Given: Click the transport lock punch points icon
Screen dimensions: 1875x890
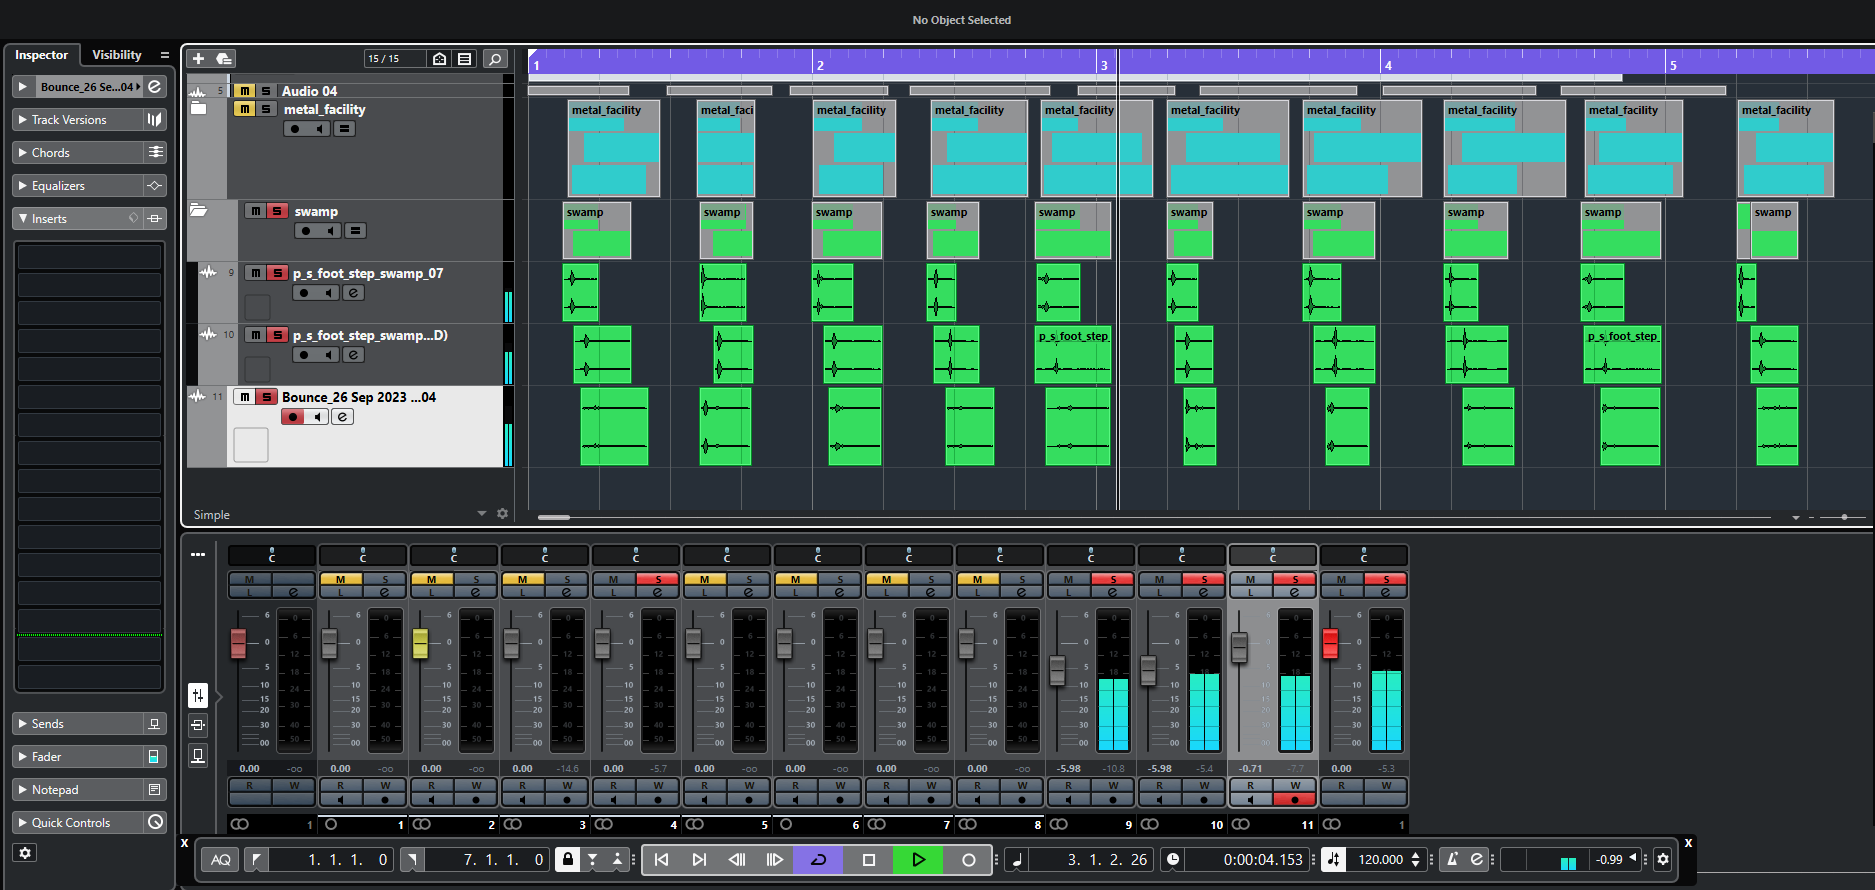Looking at the screenshot, I should 567,860.
